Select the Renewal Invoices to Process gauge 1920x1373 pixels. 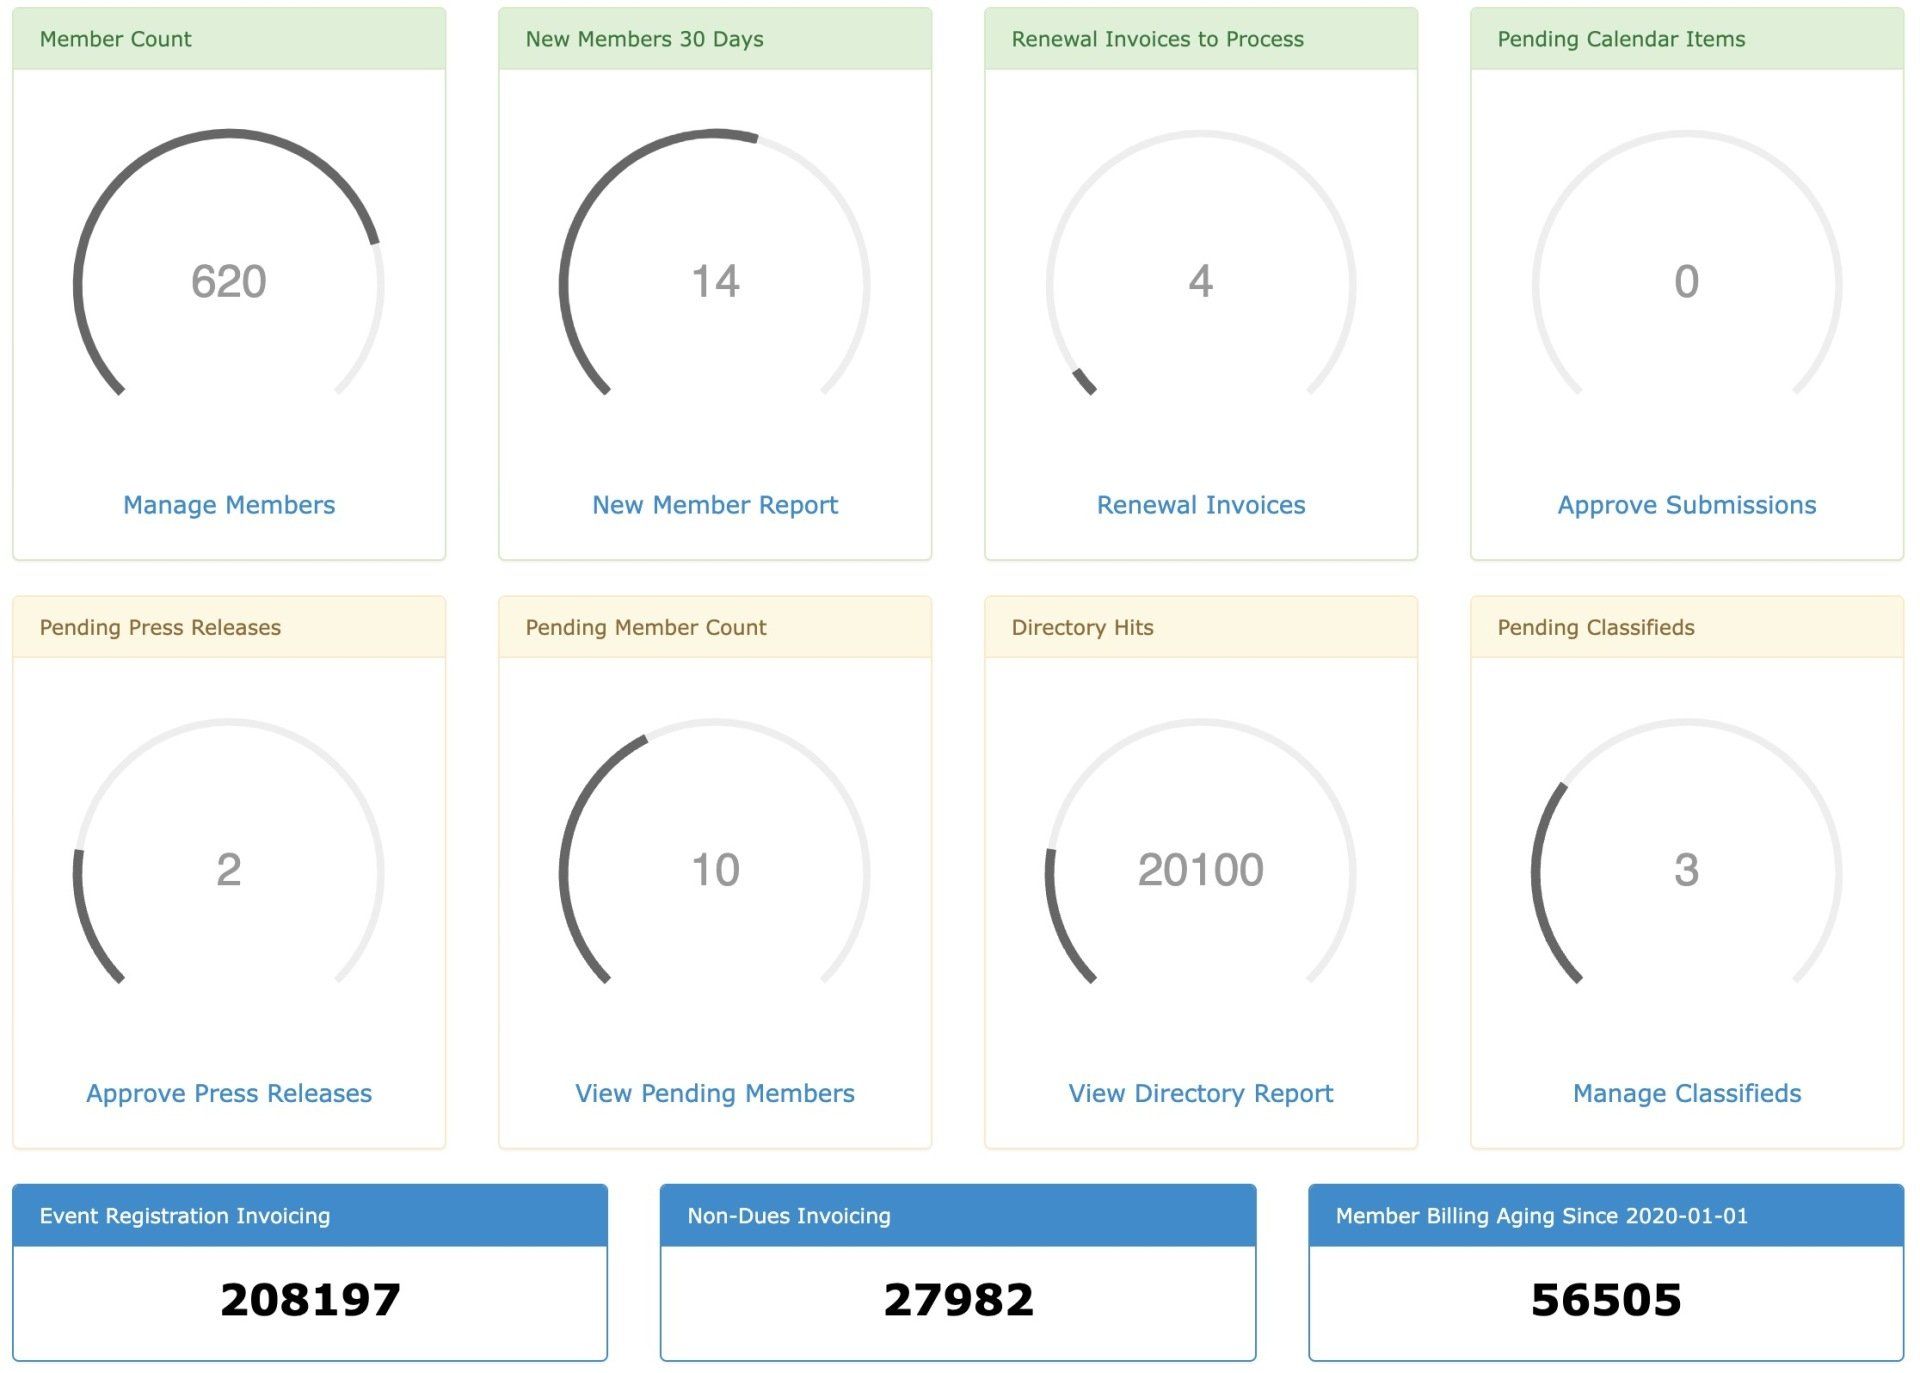1201,283
